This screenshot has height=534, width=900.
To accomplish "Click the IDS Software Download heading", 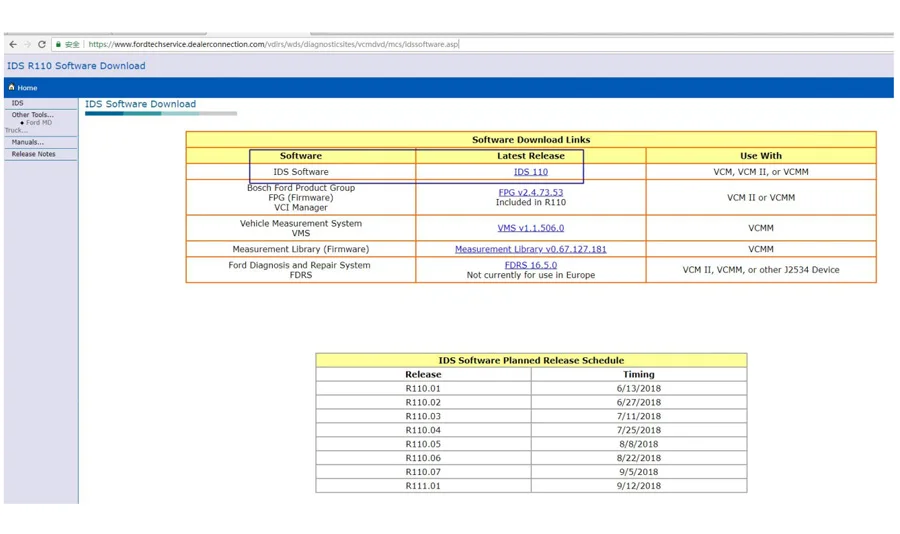I will tap(140, 104).
